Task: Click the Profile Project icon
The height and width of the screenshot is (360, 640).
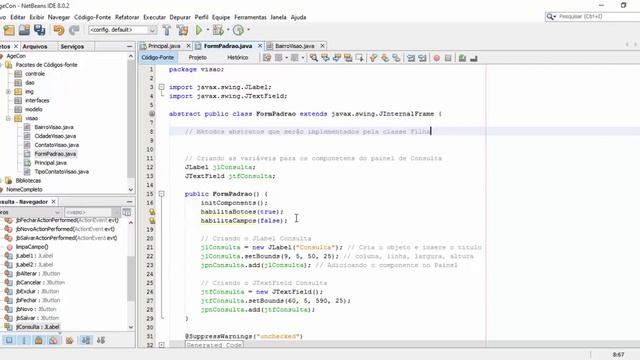Action: coord(238,30)
